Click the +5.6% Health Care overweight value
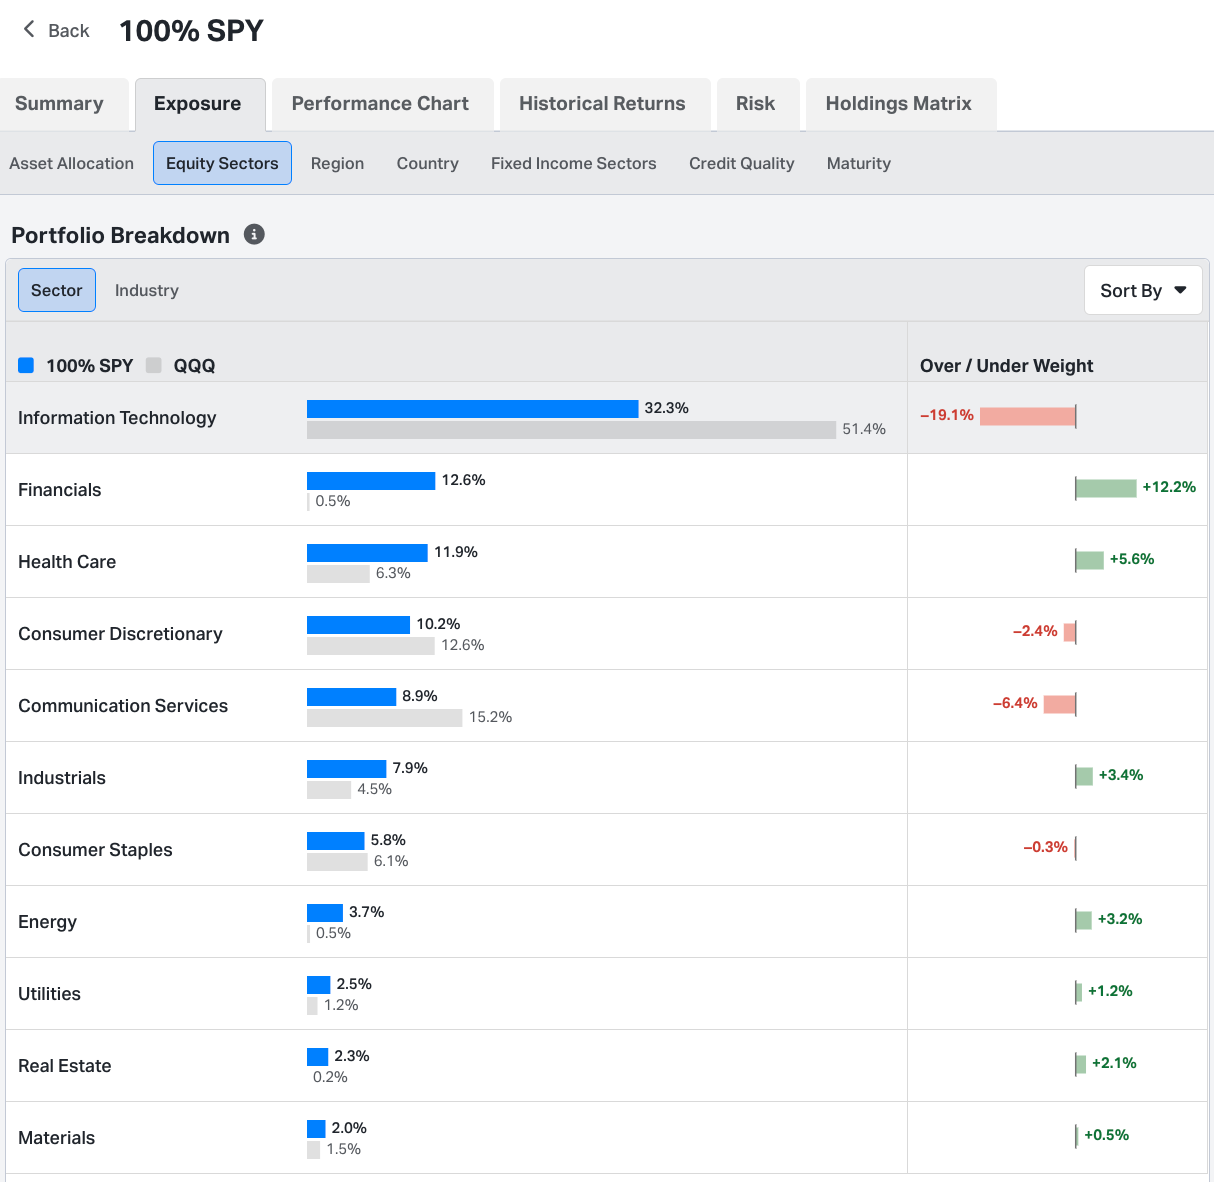 point(1132,559)
